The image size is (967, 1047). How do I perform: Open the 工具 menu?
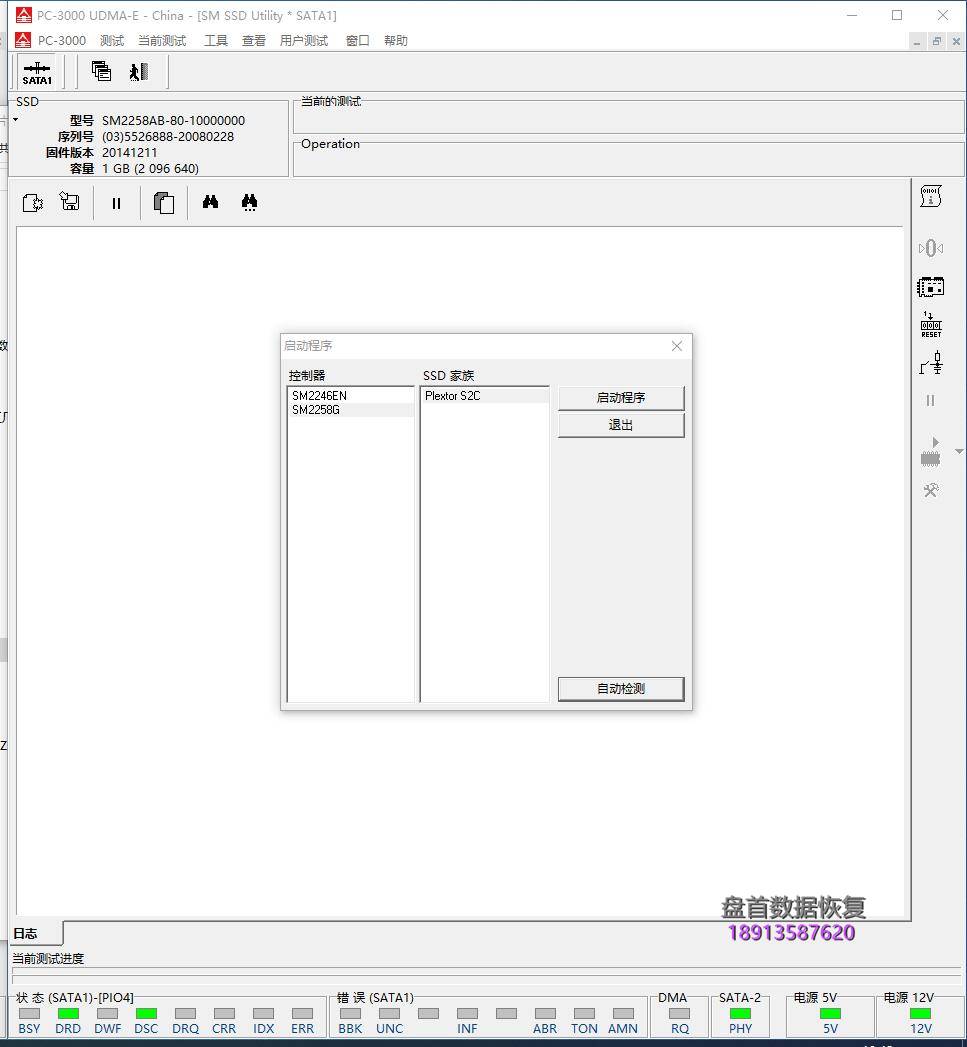pos(216,41)
